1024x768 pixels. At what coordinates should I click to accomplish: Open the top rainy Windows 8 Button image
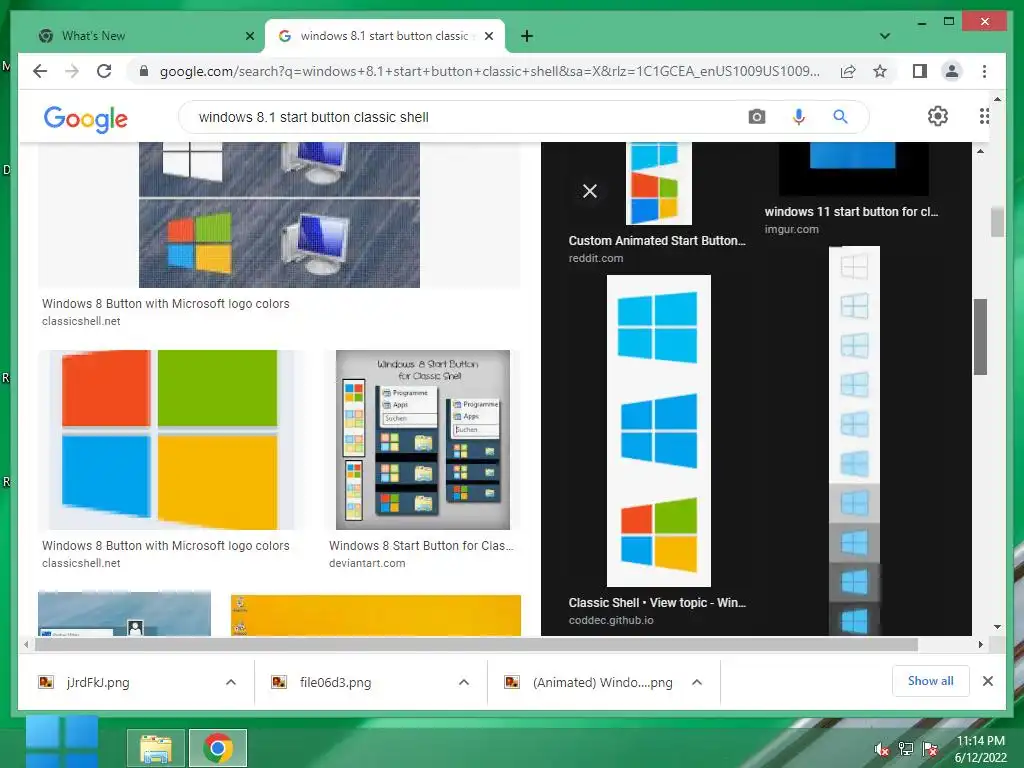click(x=280, y=215)
